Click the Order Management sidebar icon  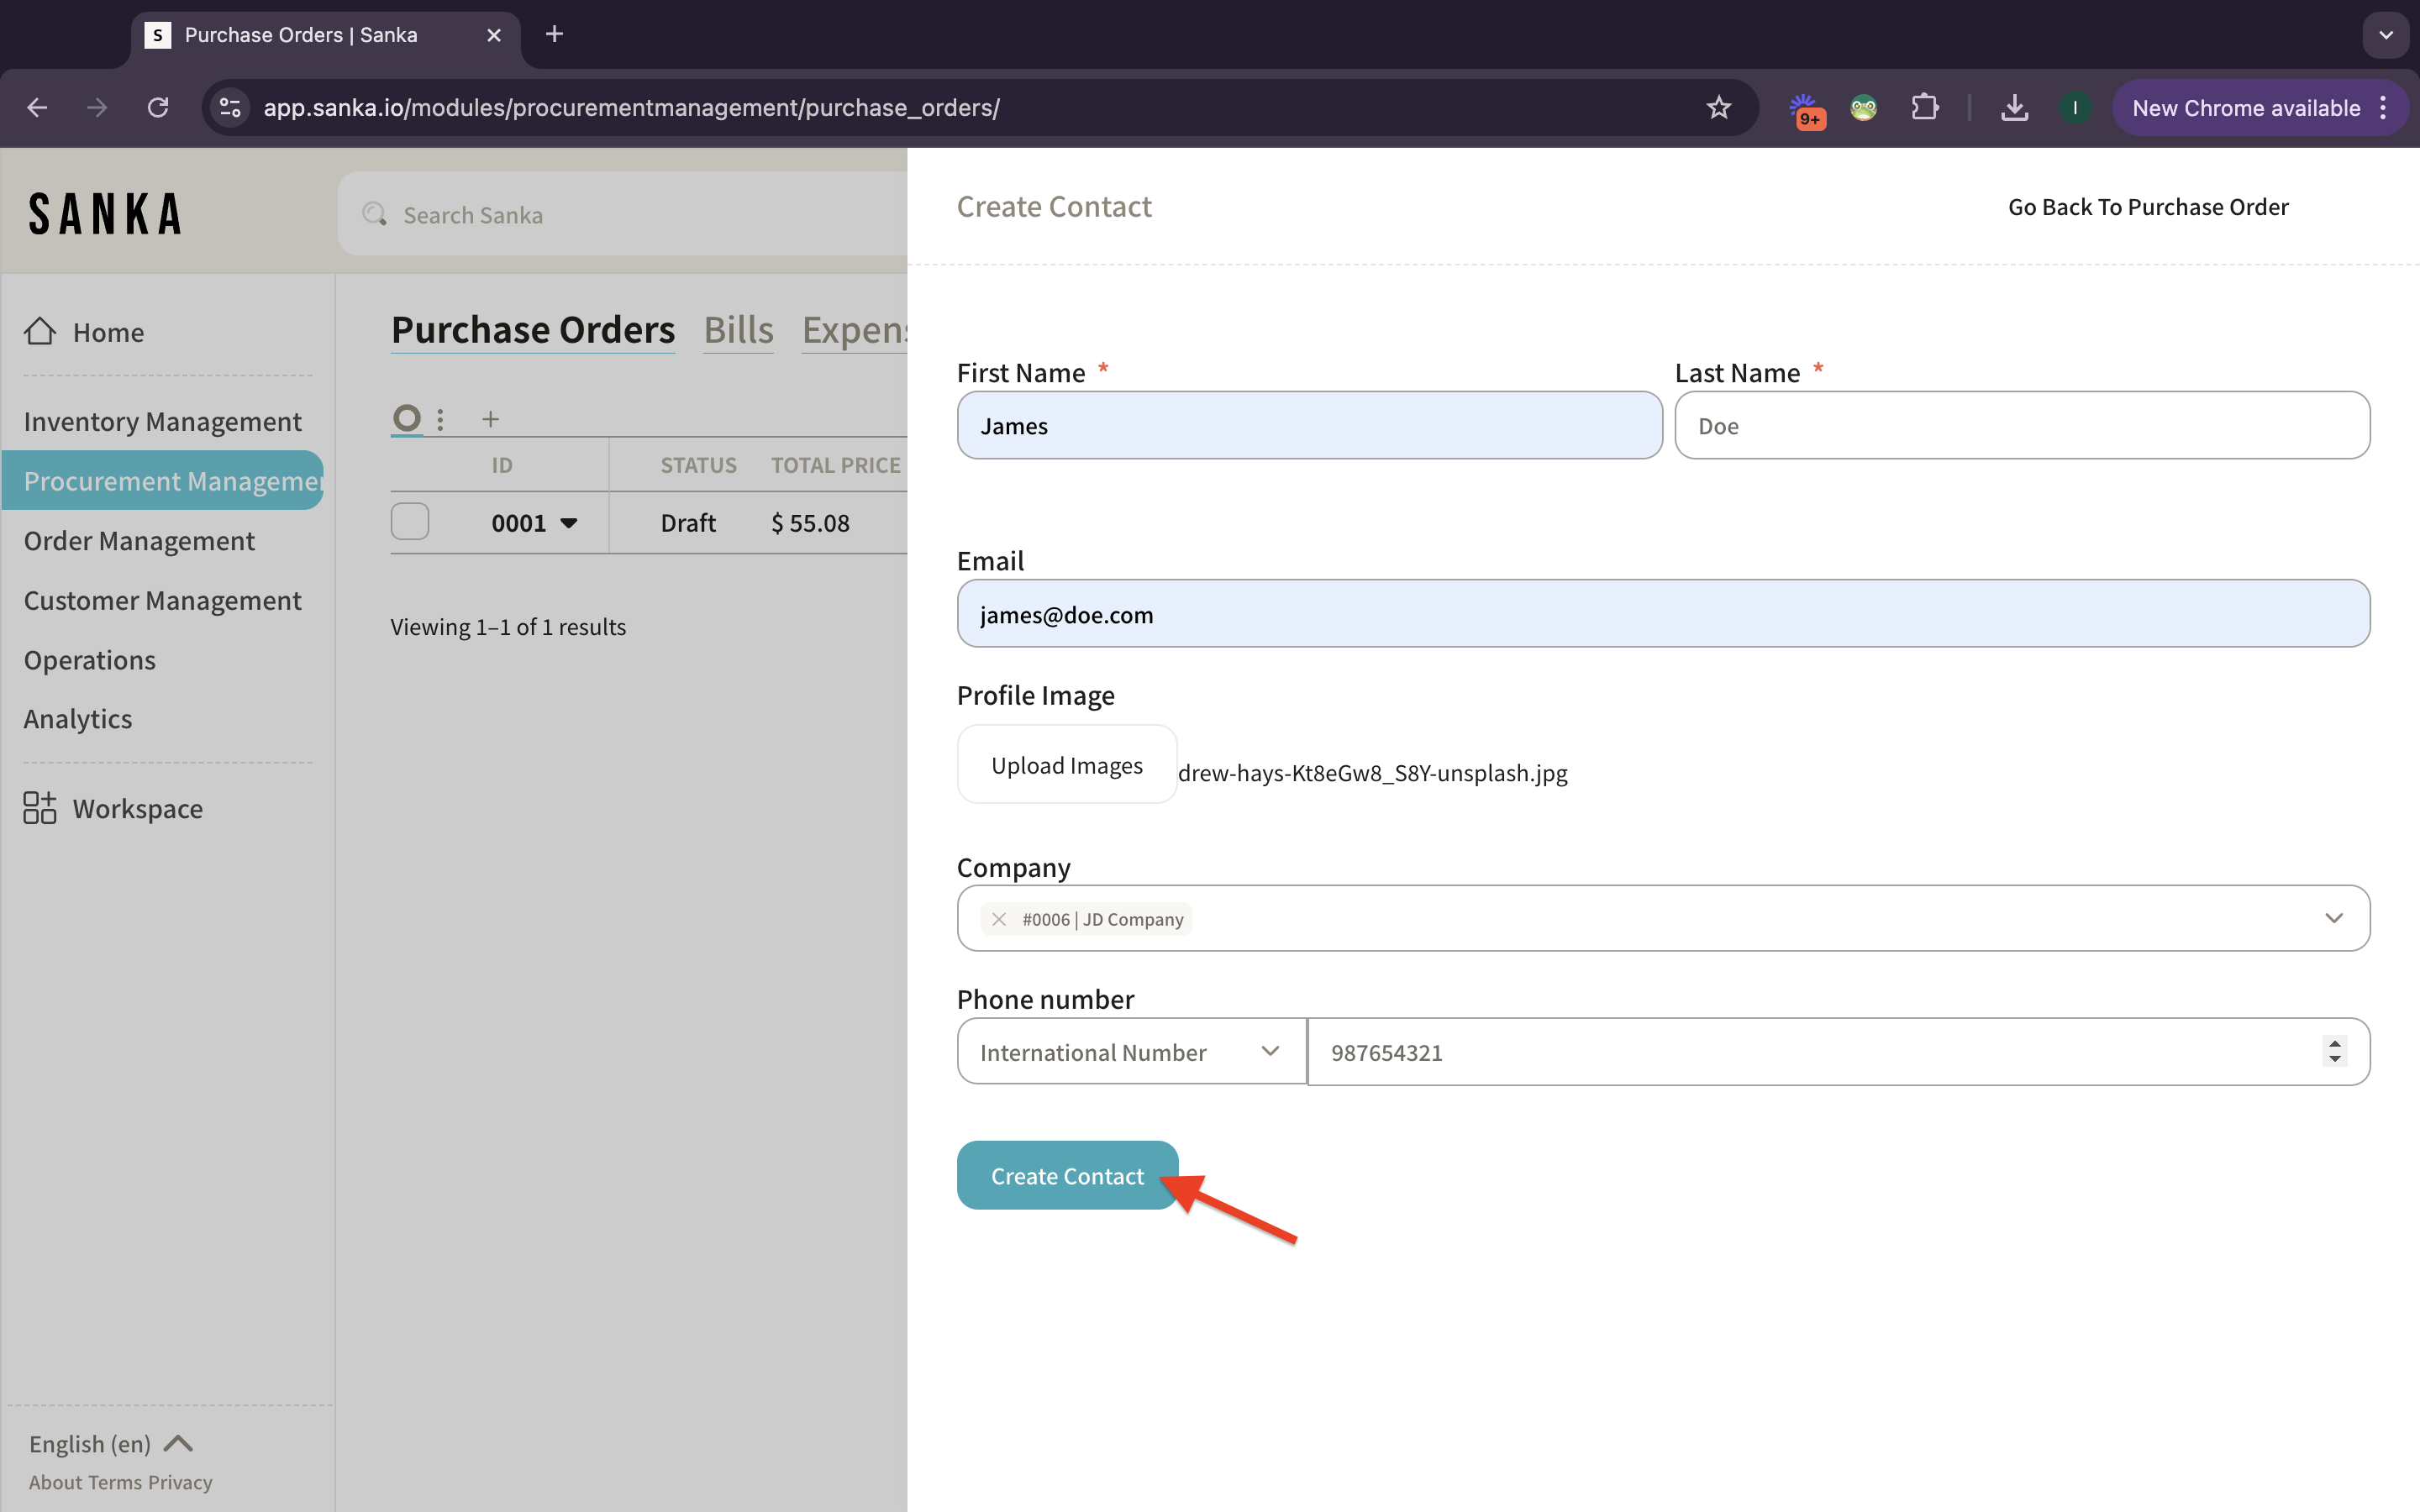[138, 540]
